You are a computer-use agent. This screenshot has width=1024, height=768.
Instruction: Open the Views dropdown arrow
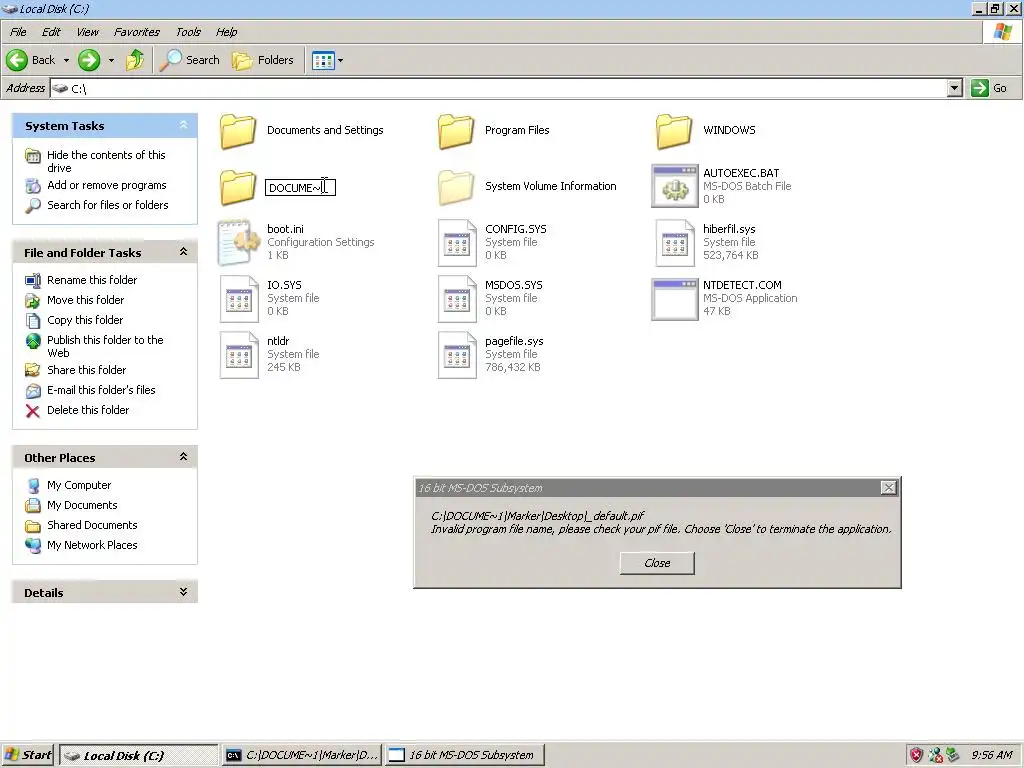341,61
